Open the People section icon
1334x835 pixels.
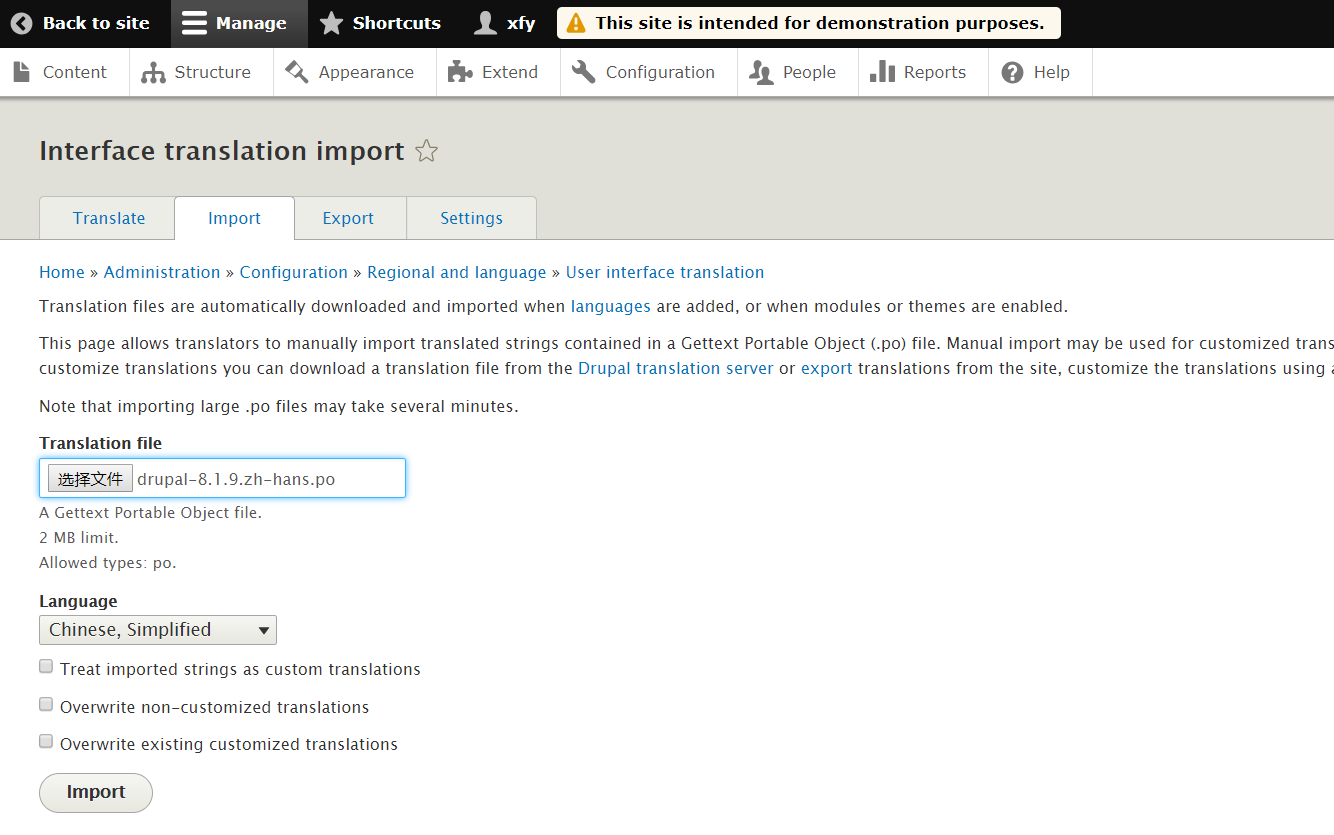[761, 71]
